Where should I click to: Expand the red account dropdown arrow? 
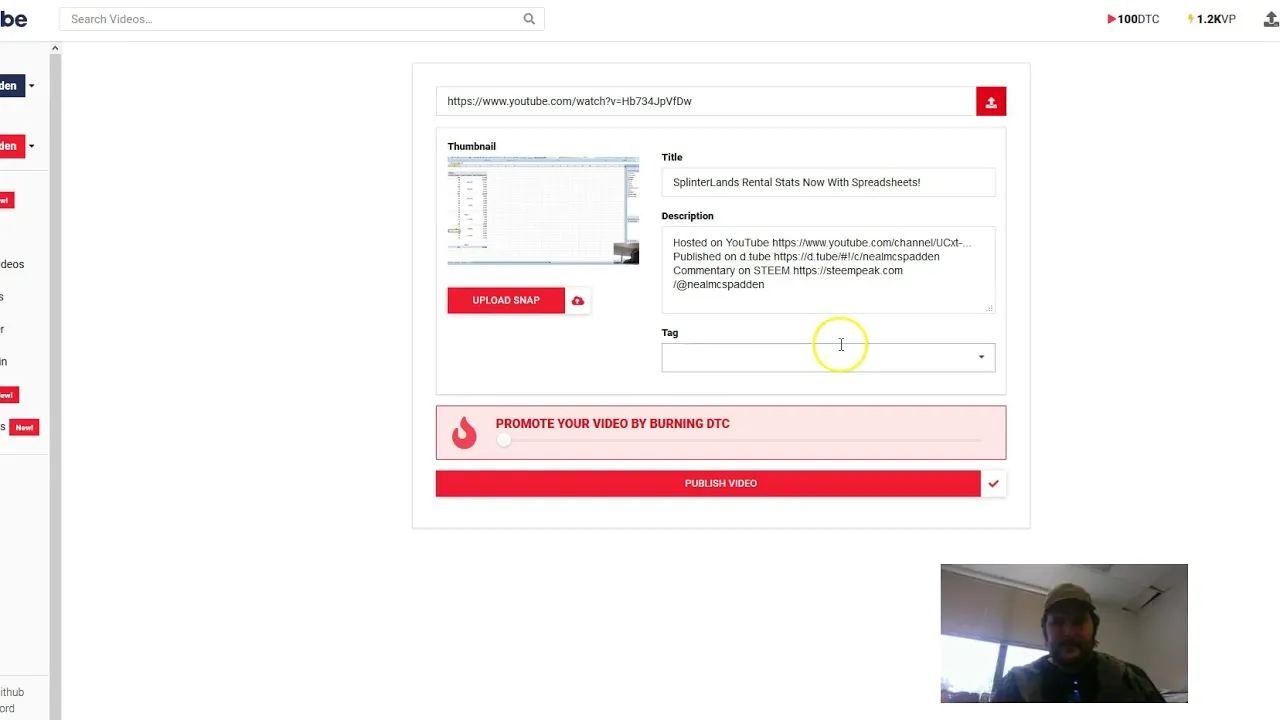click(31, 146)
